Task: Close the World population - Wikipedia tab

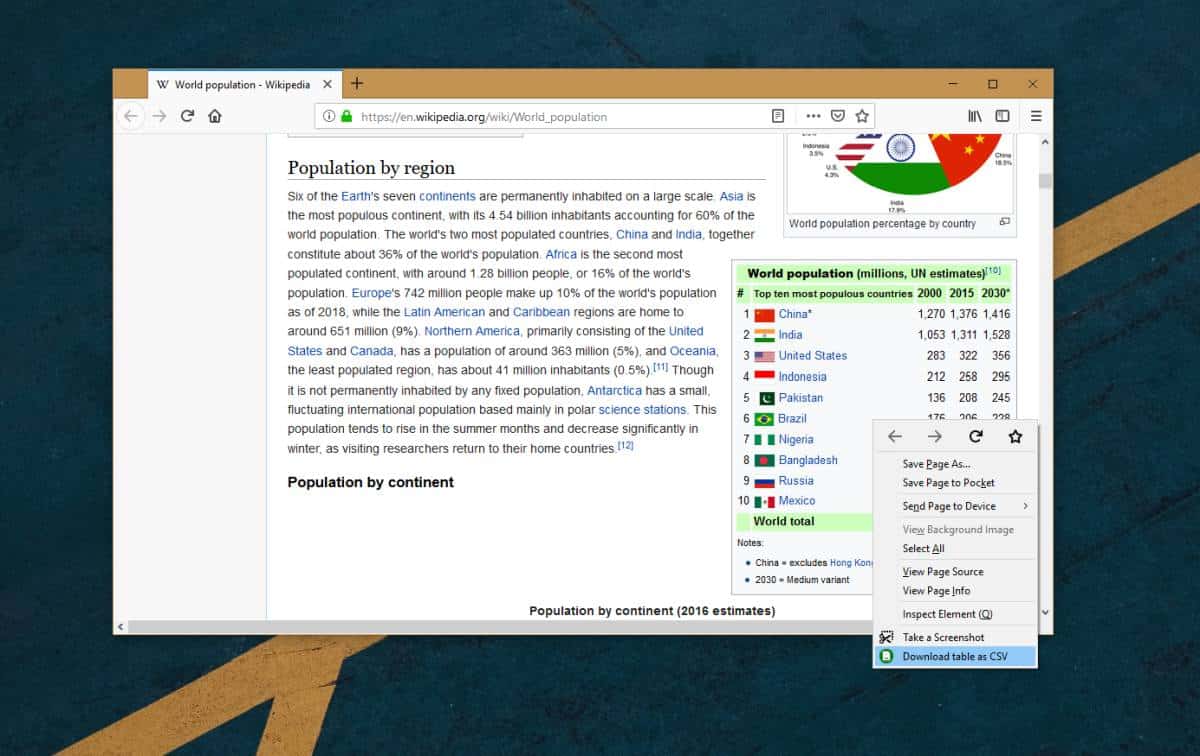Action: click(x=327, y=84)
